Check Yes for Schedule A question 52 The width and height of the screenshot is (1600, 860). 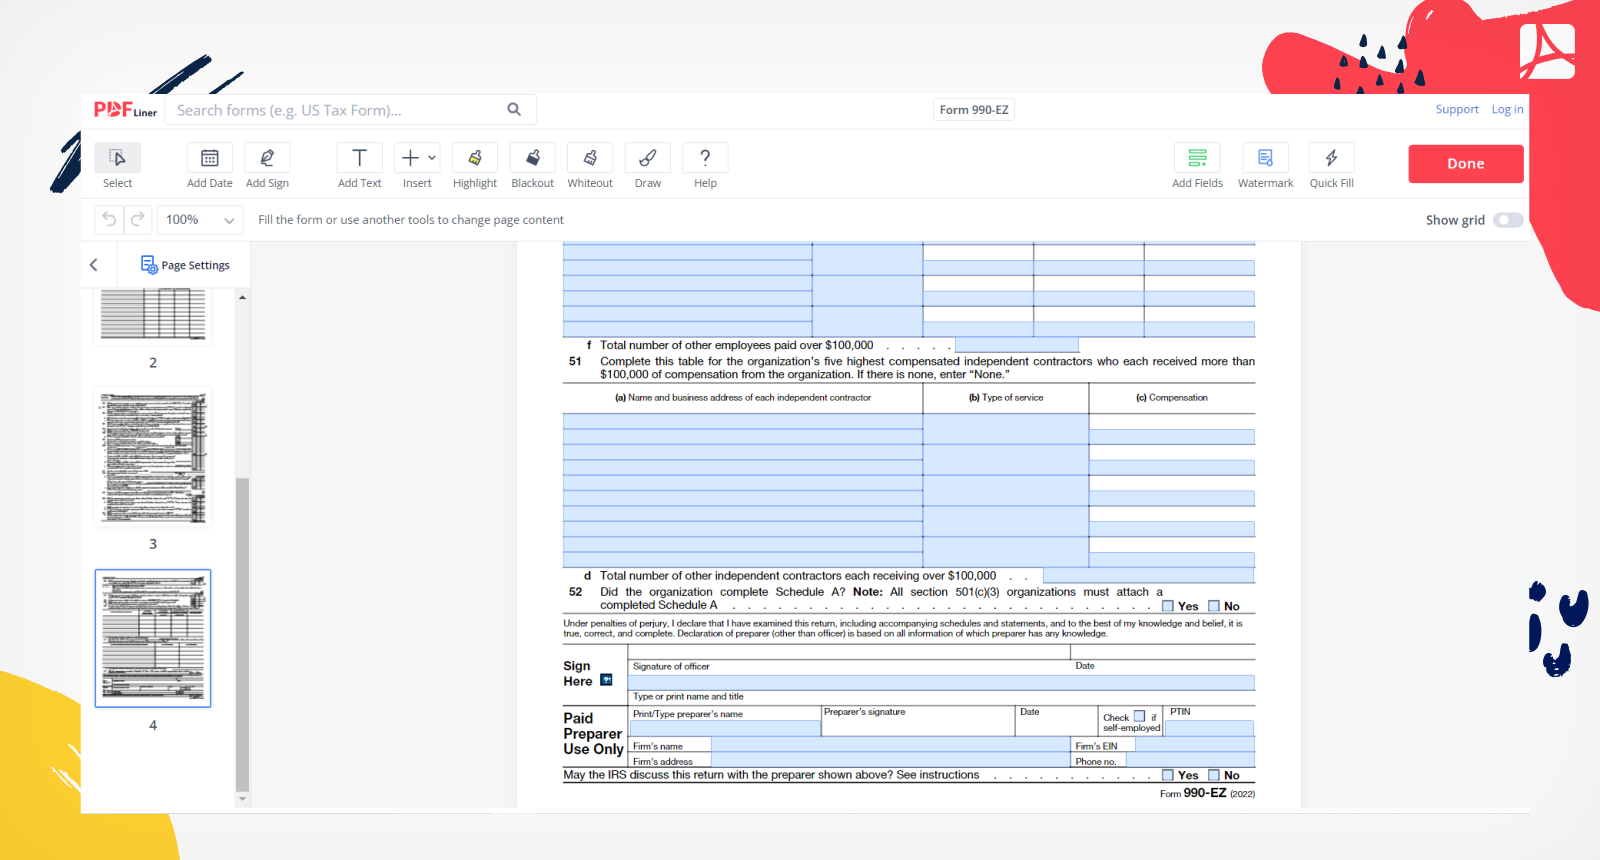point(1167,606)
